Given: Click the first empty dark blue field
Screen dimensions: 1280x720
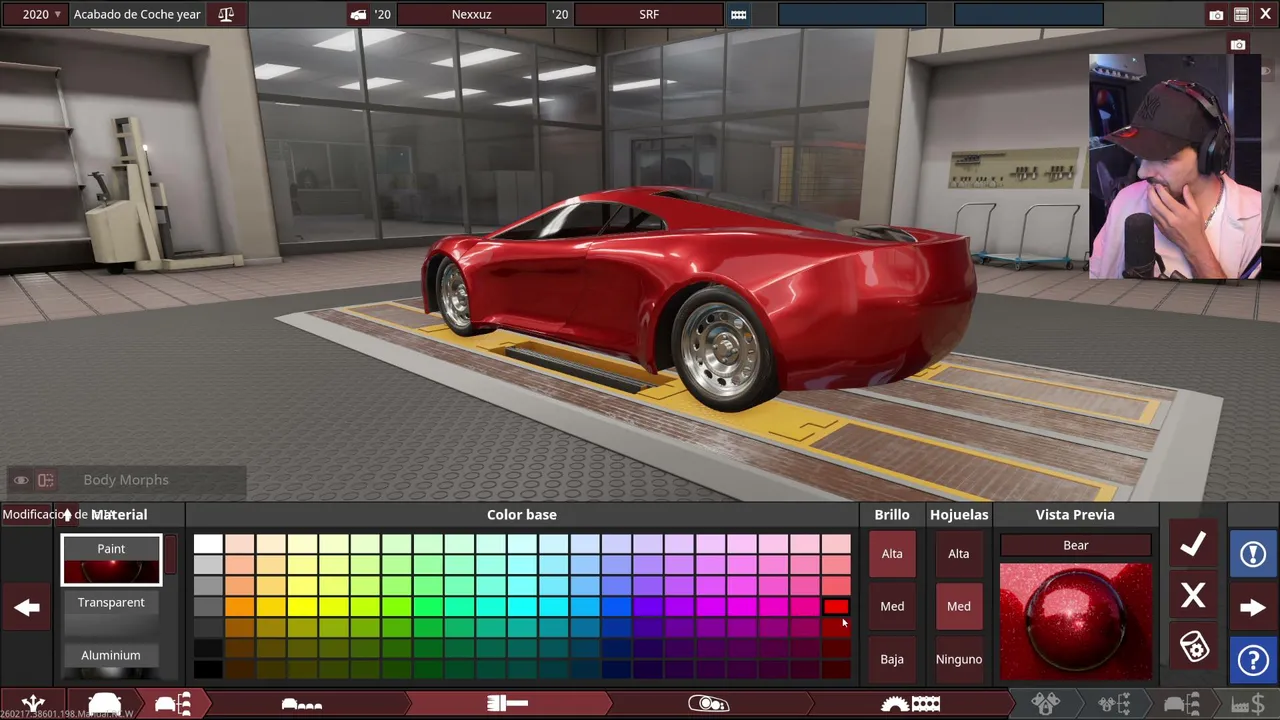Looking at the screenshot, I should (x=852, y=15).
